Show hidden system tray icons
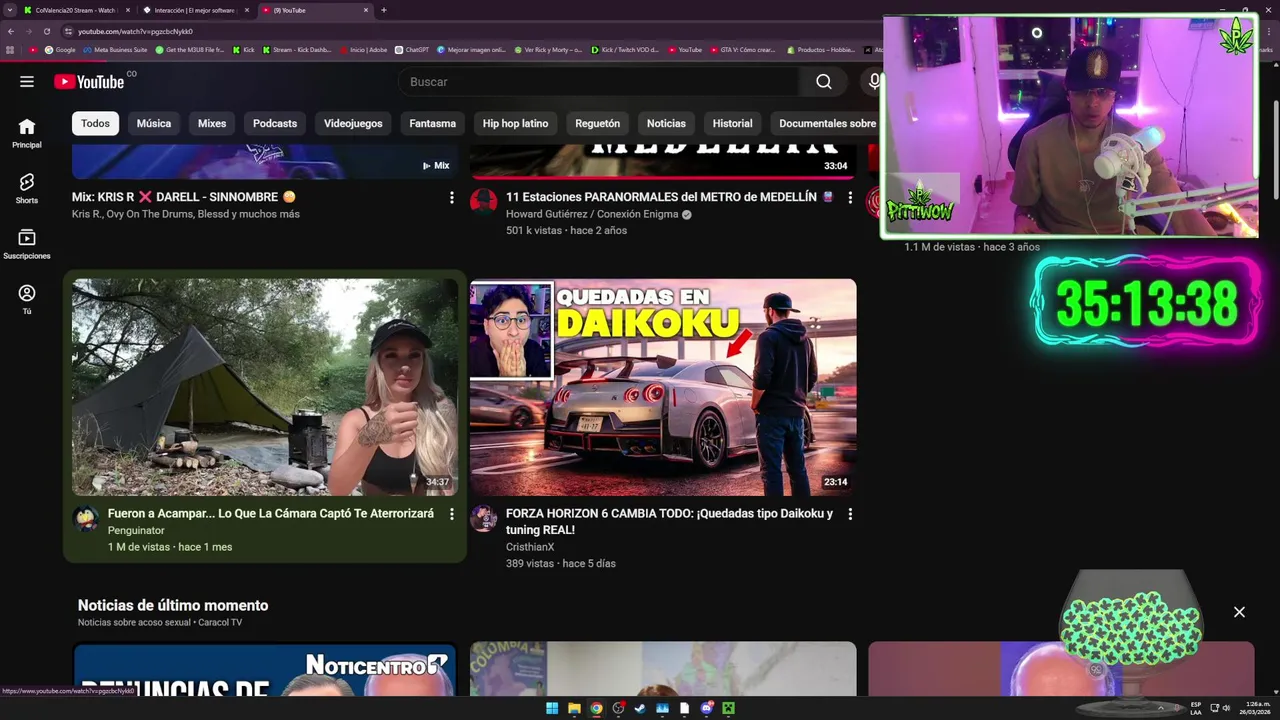 1161,708
